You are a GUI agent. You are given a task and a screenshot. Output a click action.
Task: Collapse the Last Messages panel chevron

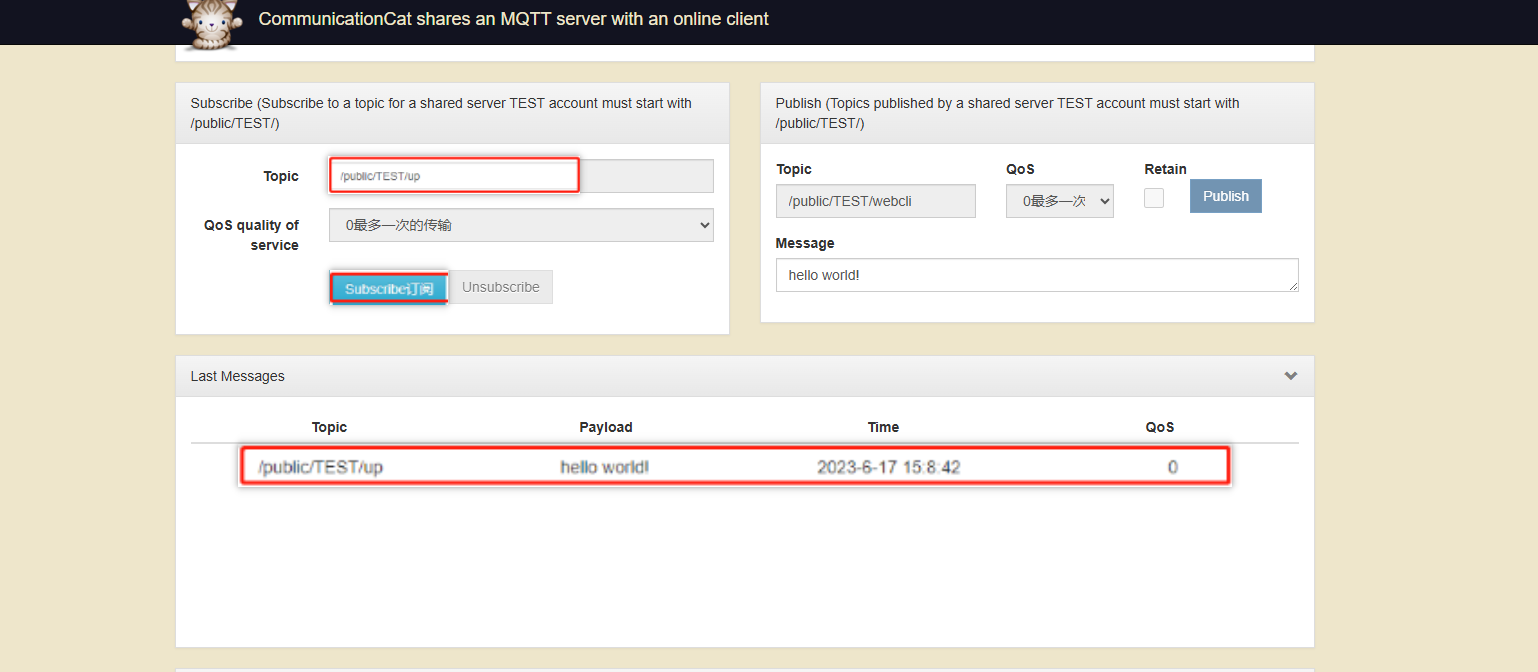tap(1291, 376)
